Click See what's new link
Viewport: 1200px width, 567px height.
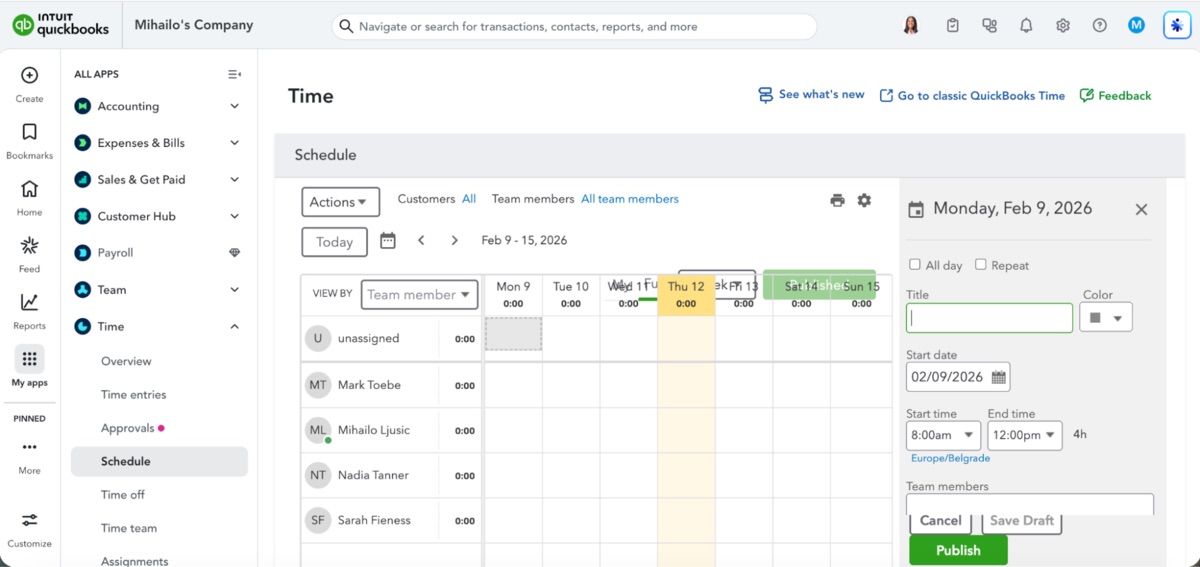coord(811,95)
